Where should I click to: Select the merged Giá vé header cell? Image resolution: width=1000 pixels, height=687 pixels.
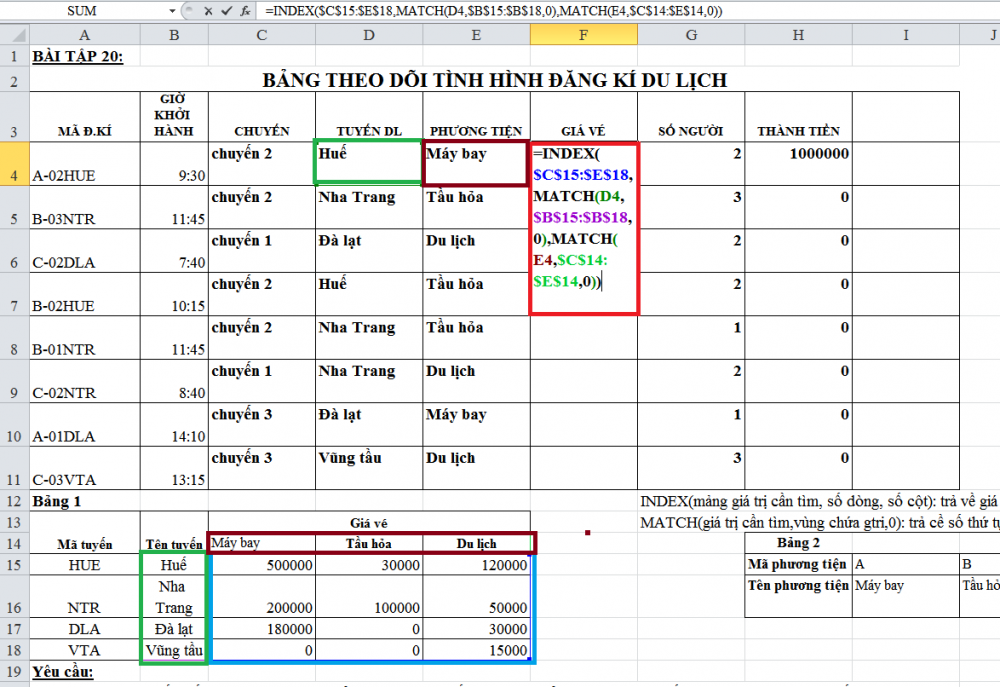(x=370, y=522)
